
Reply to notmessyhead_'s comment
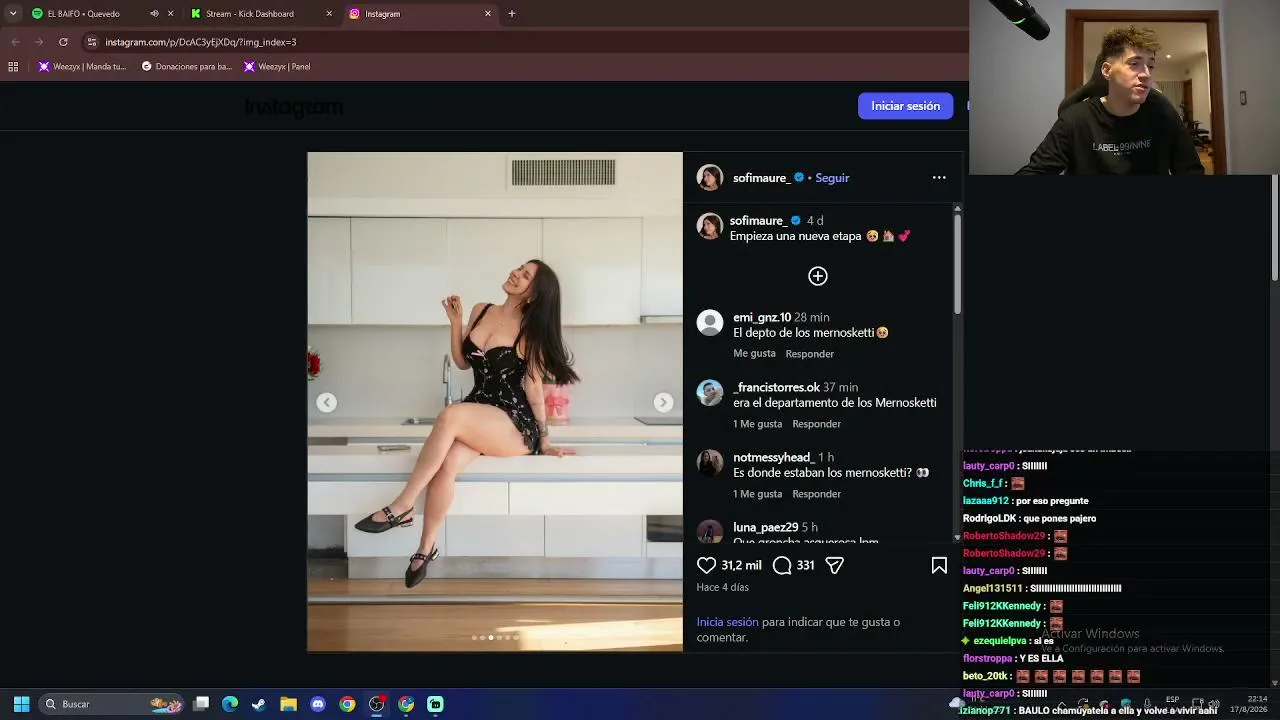pyautogui.click(x=817, y=494)
